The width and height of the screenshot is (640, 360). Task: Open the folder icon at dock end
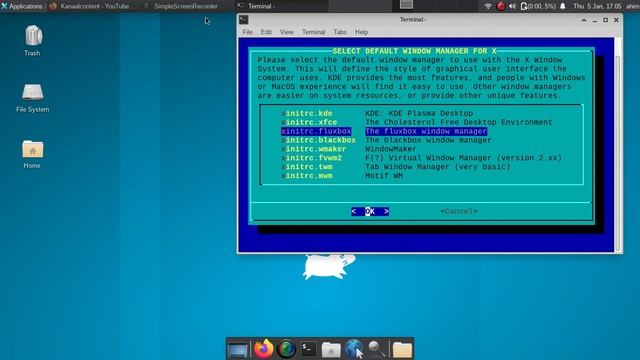point(402,350)
